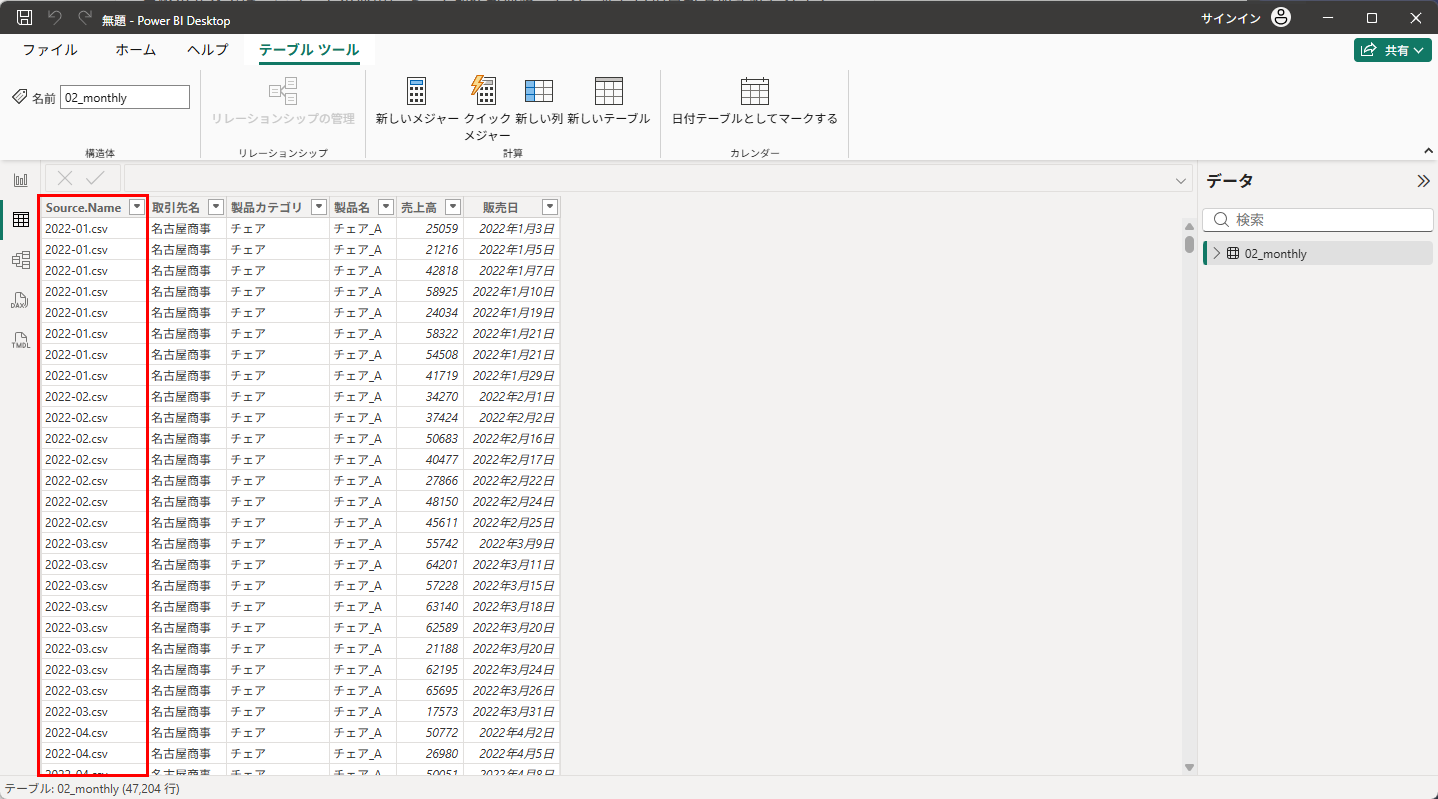Commit formula with the checkmark icon
This screenshot has height=799, width=1438.
click(95, 178)
